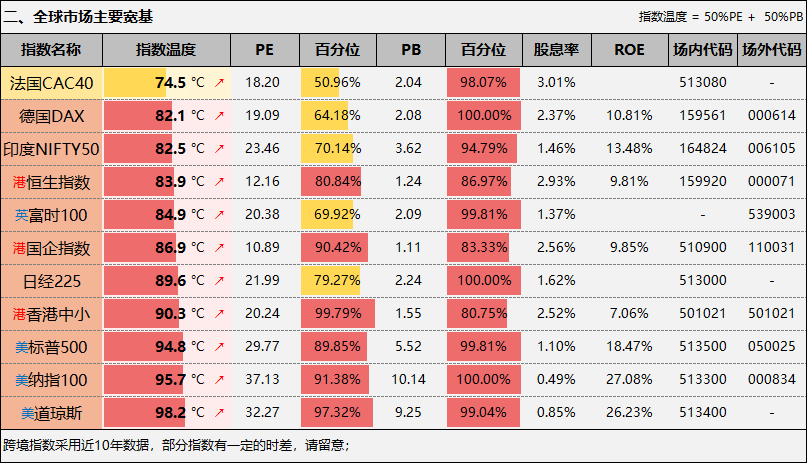Click the ROE column header
807x463 pixels.
[630, 50]
